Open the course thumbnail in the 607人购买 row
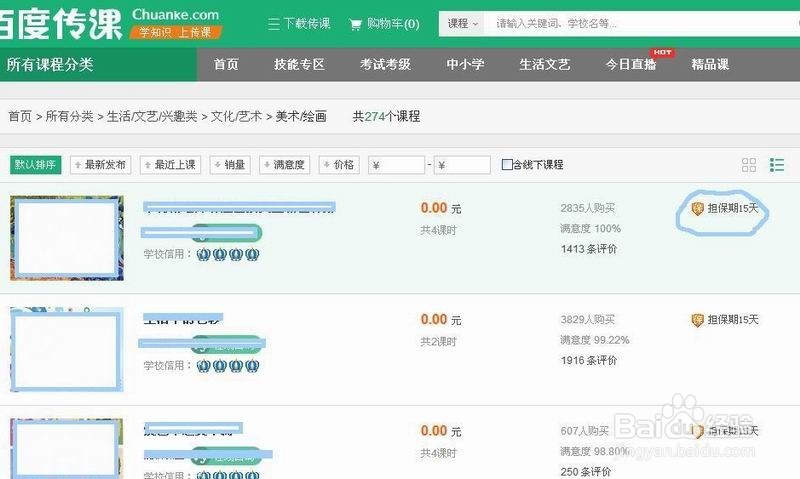Image resolution: width=800 pixels, height=479 pixels. pyautogui.click(x=67, y=449)
